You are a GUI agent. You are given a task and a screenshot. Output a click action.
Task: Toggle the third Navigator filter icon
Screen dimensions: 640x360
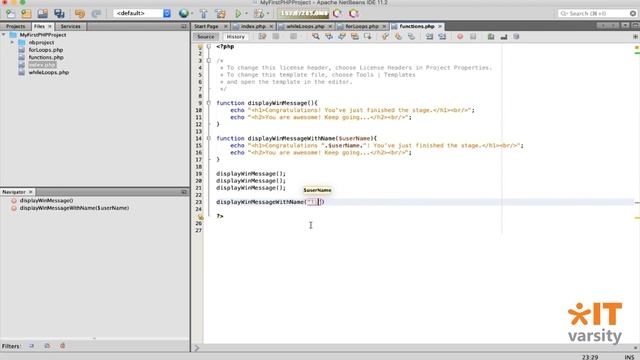pyautogui.click(x=62, y=346)
